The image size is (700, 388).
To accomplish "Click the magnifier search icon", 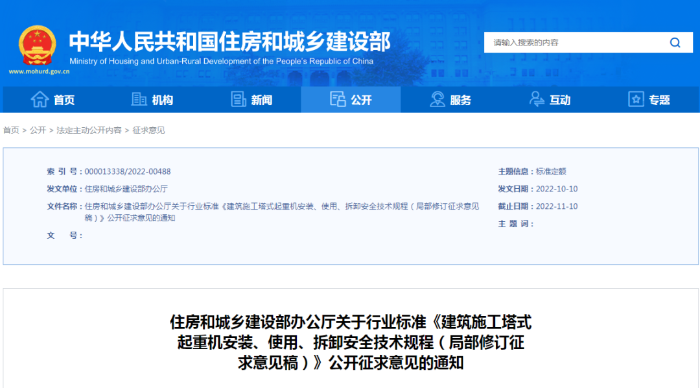I will coord(675,42).
